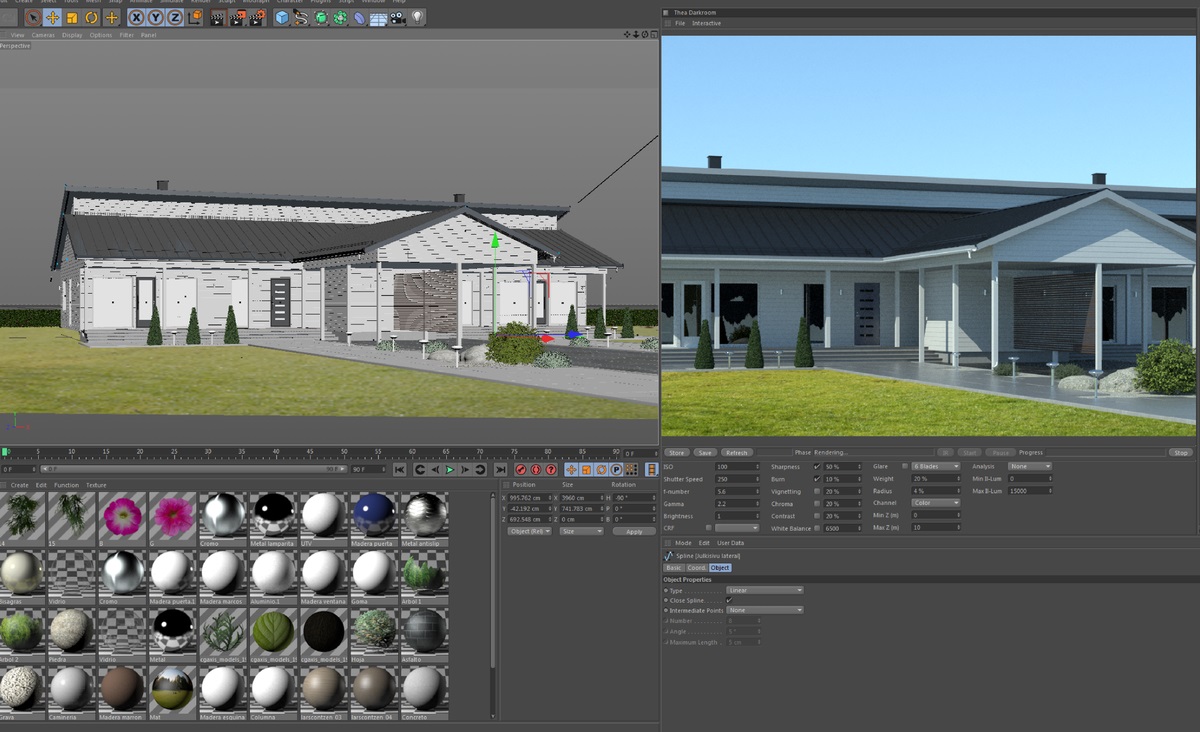Go to start of timeline
Viewport: 1200px width, 732px height.
point(400,469)
